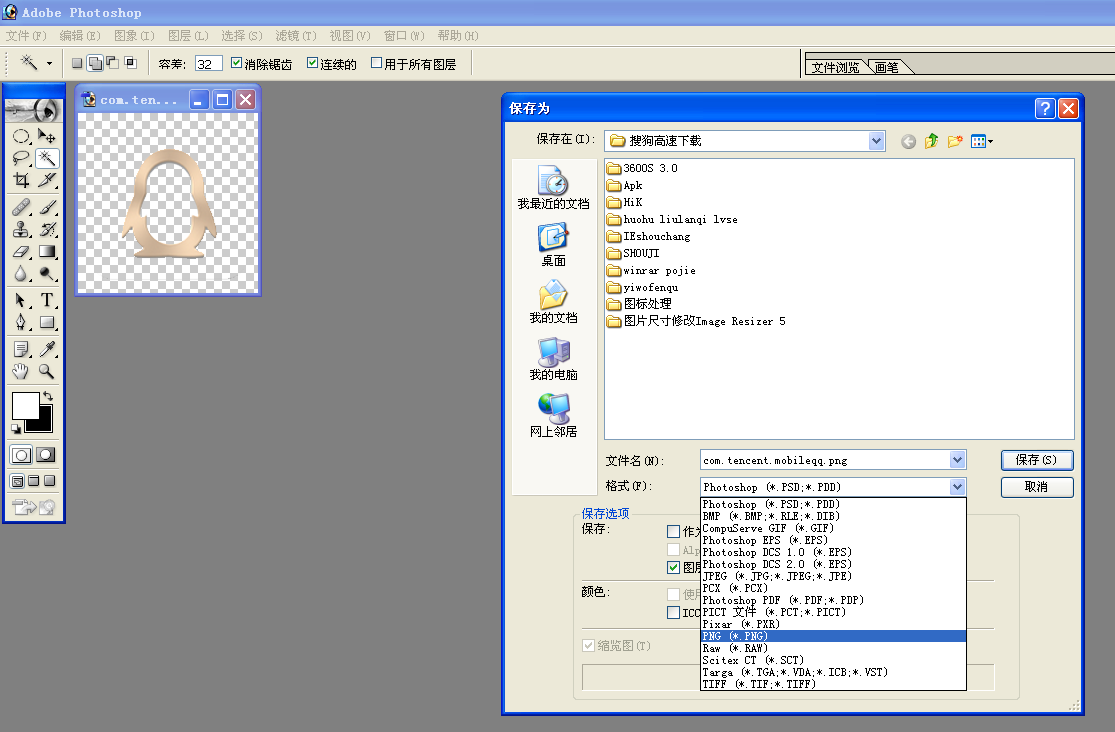Open the file name dropdown arrow
1115x732 pixels.
coord(957,460)
